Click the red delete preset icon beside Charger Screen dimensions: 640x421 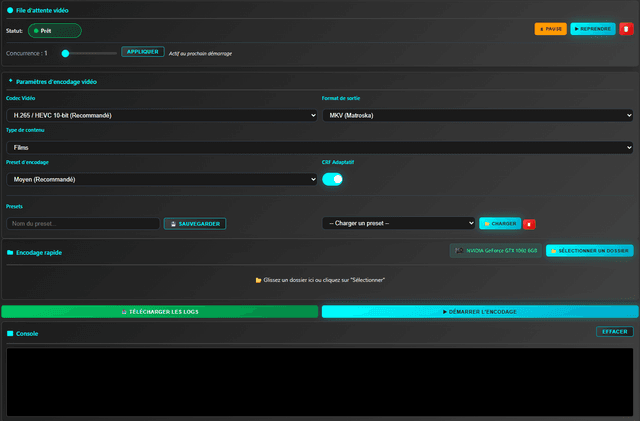point(529,224)
